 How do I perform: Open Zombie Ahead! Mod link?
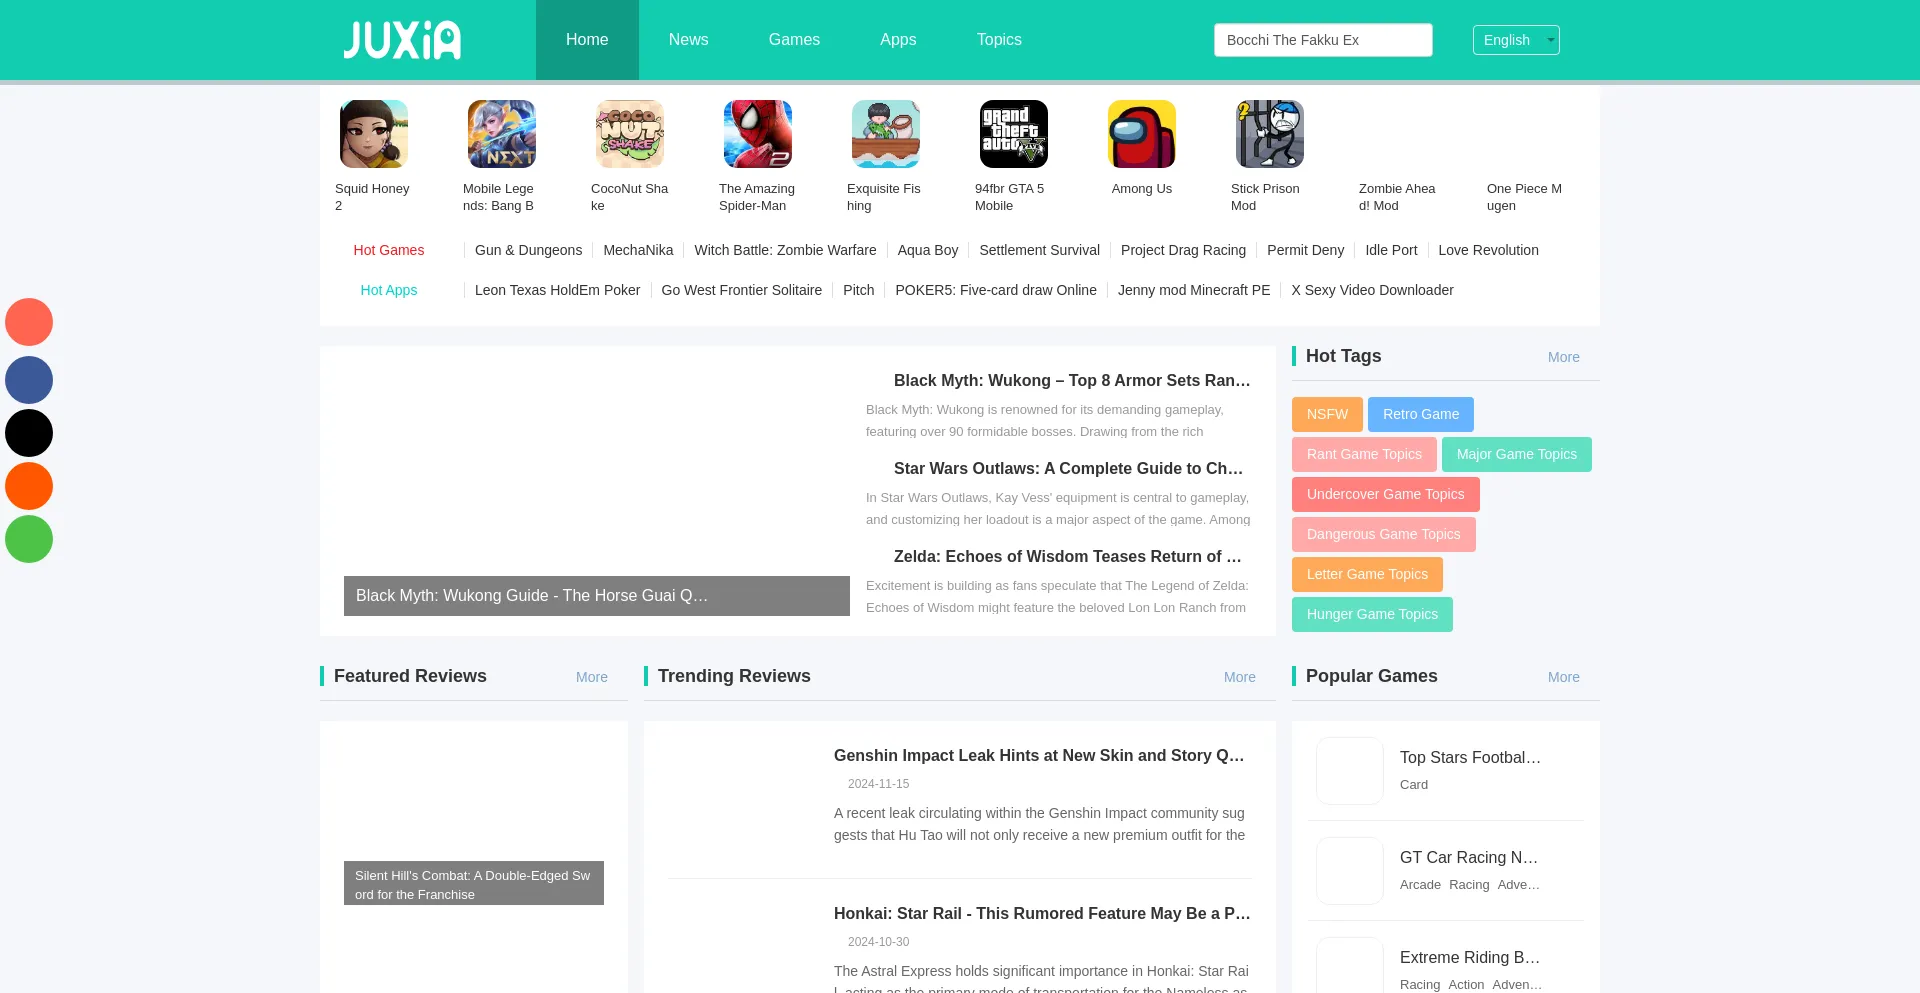click(1398, 197)
